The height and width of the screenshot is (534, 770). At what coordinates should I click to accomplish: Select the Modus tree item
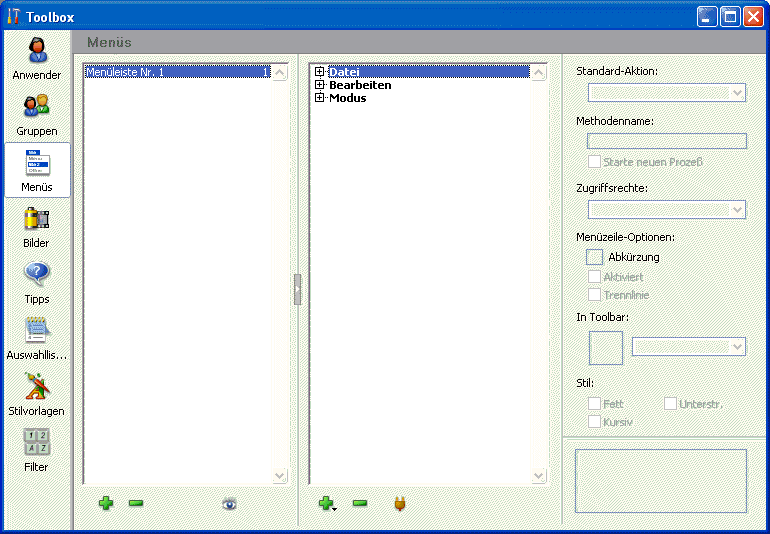[347, 98]
